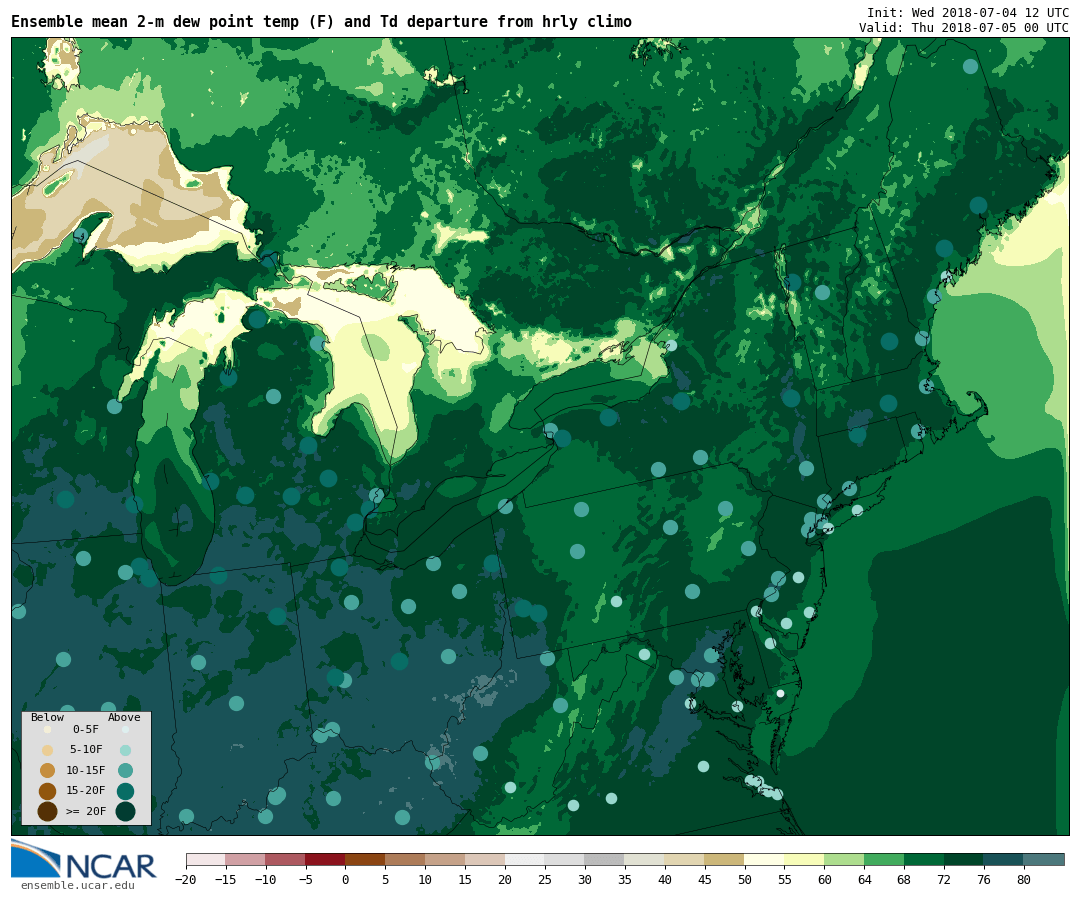Select the 15-20F label in the legend

[86, 790]
